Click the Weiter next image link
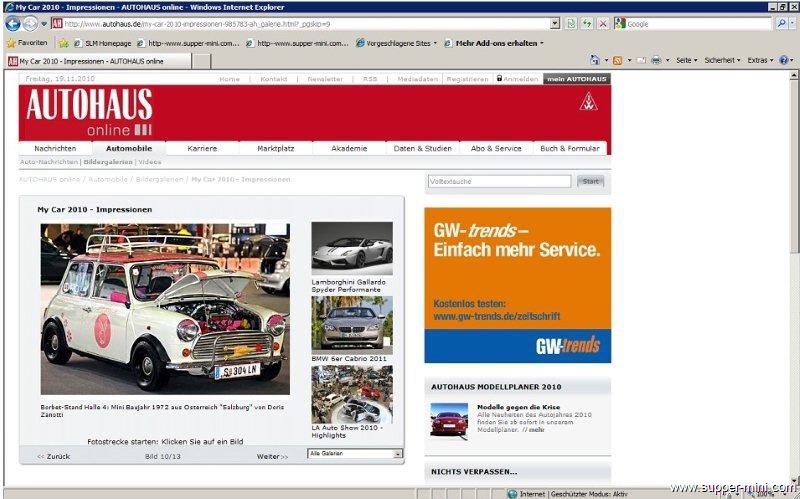The image size is (800, 499). click(x=272, y=456)
